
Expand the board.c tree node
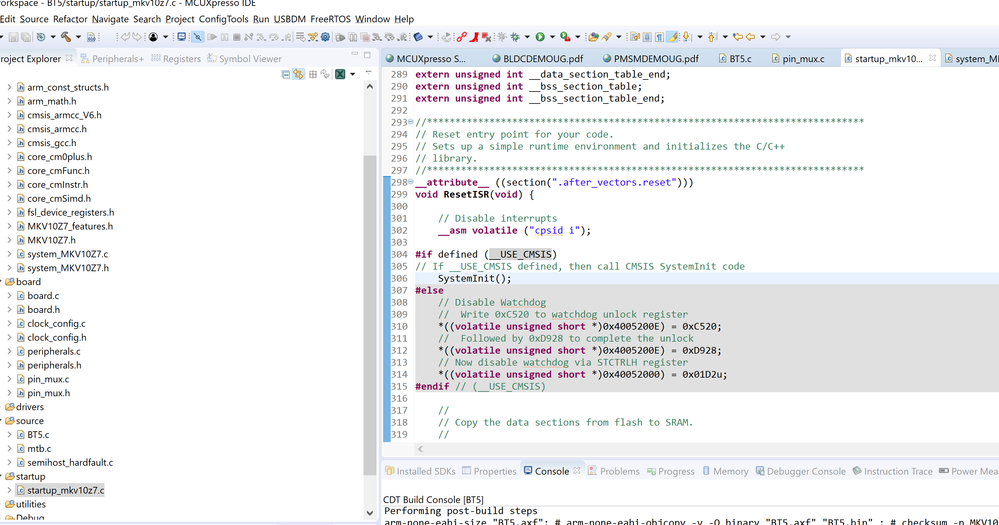tap(9, 296)
